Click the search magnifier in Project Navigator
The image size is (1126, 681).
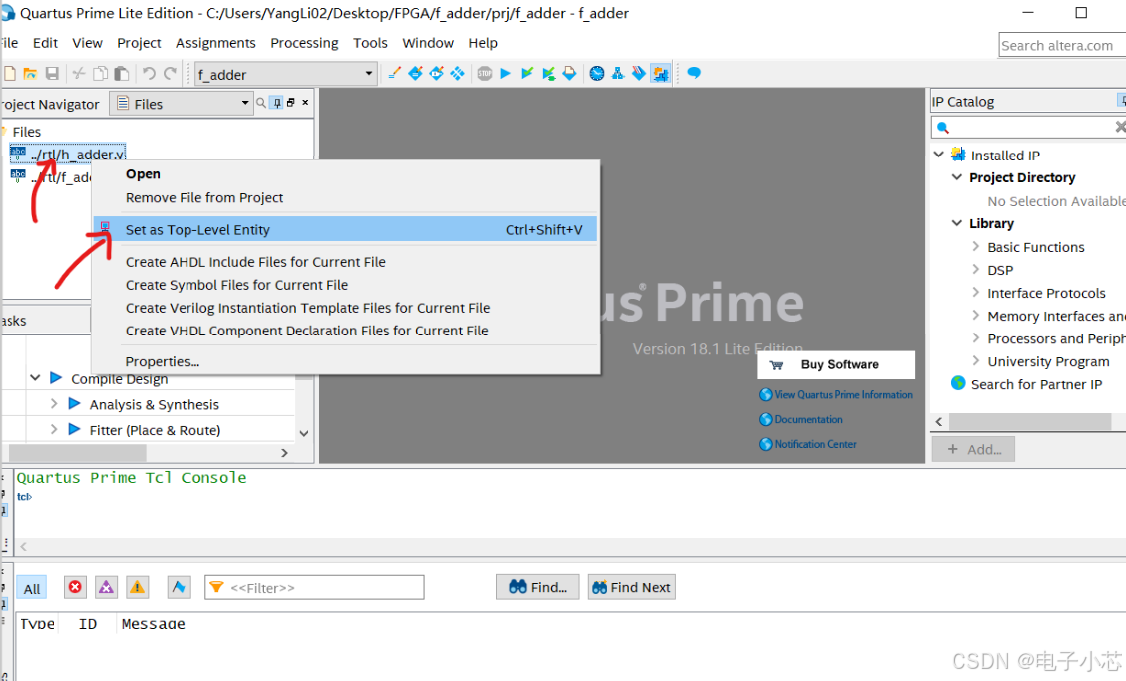click(x=261, y=103)
